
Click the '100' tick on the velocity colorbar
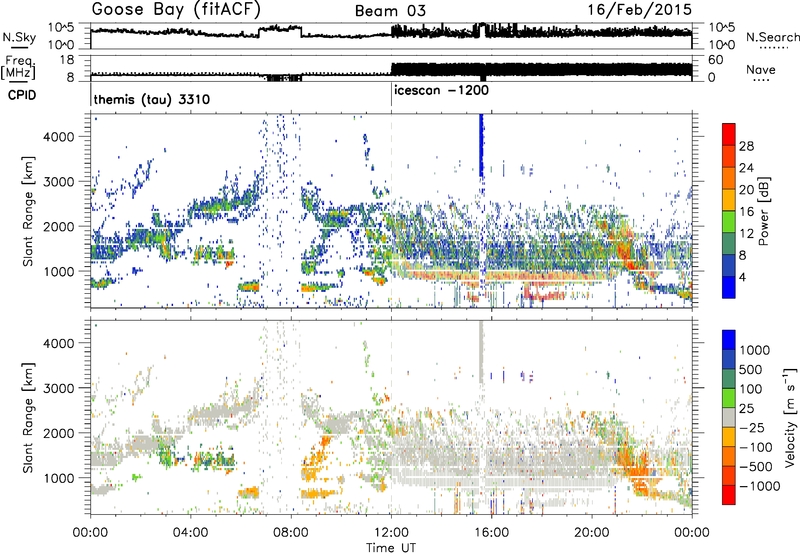point(751,389)
